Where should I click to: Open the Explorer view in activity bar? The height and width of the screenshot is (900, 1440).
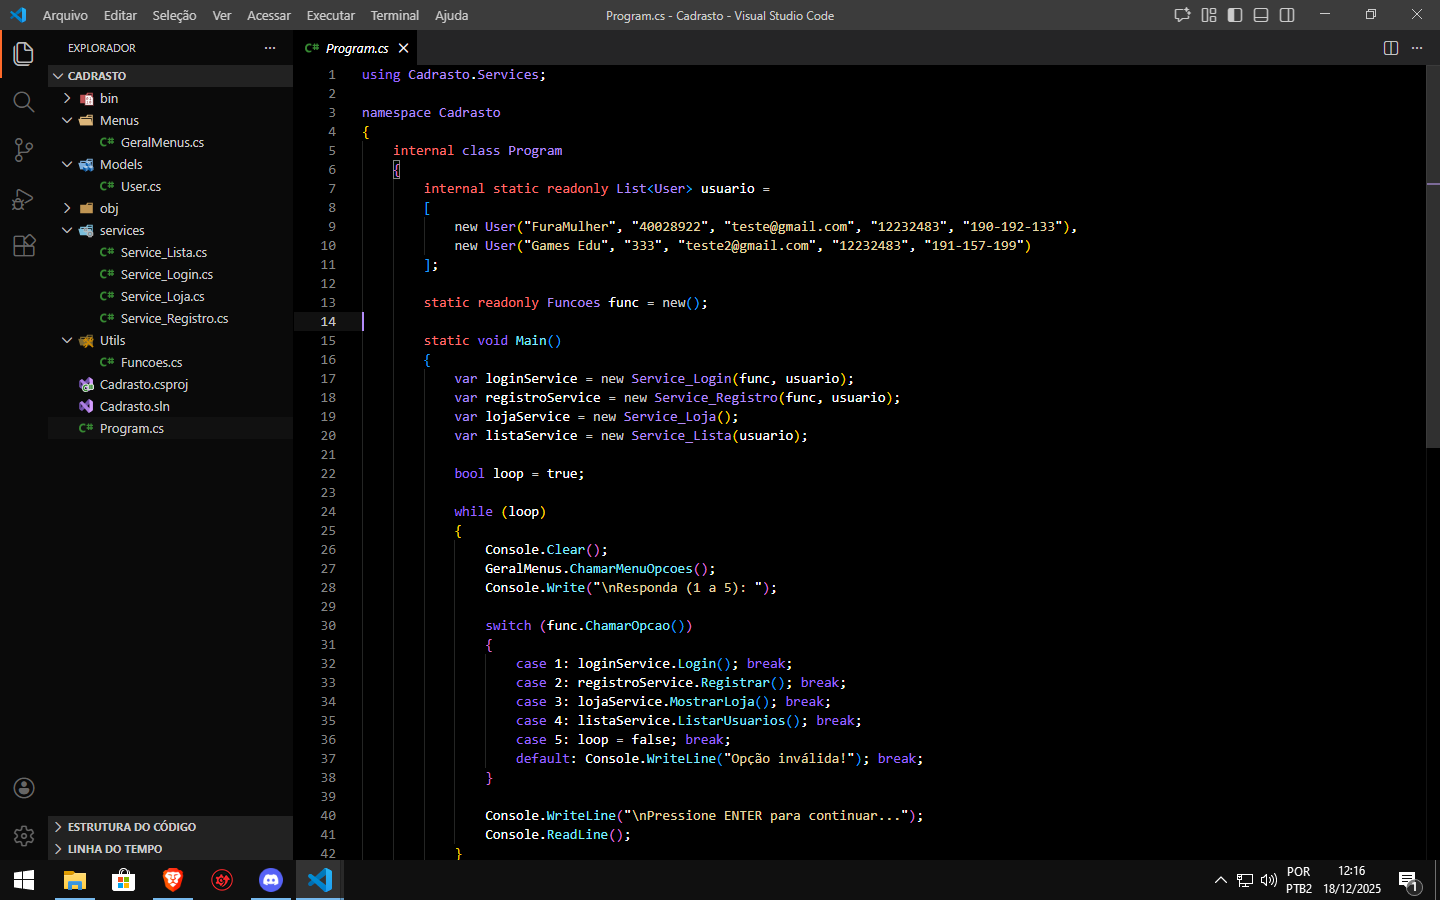click(24, 54)
